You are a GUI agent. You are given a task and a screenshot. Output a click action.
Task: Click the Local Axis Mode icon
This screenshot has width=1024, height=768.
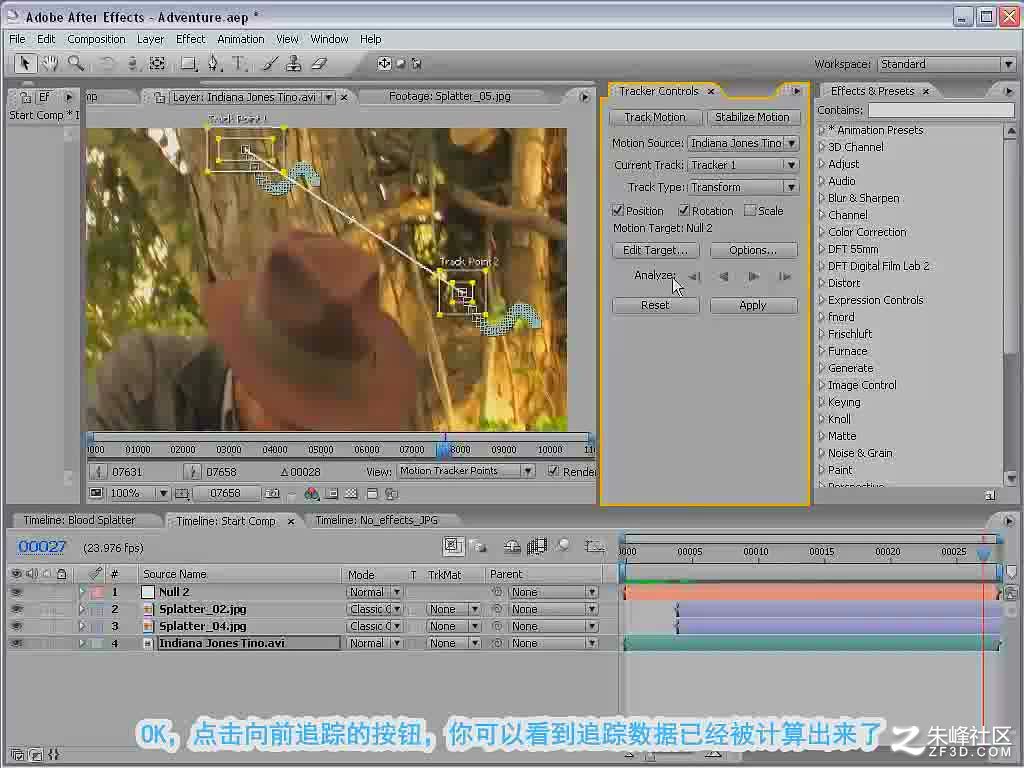(x=384, y=64)
